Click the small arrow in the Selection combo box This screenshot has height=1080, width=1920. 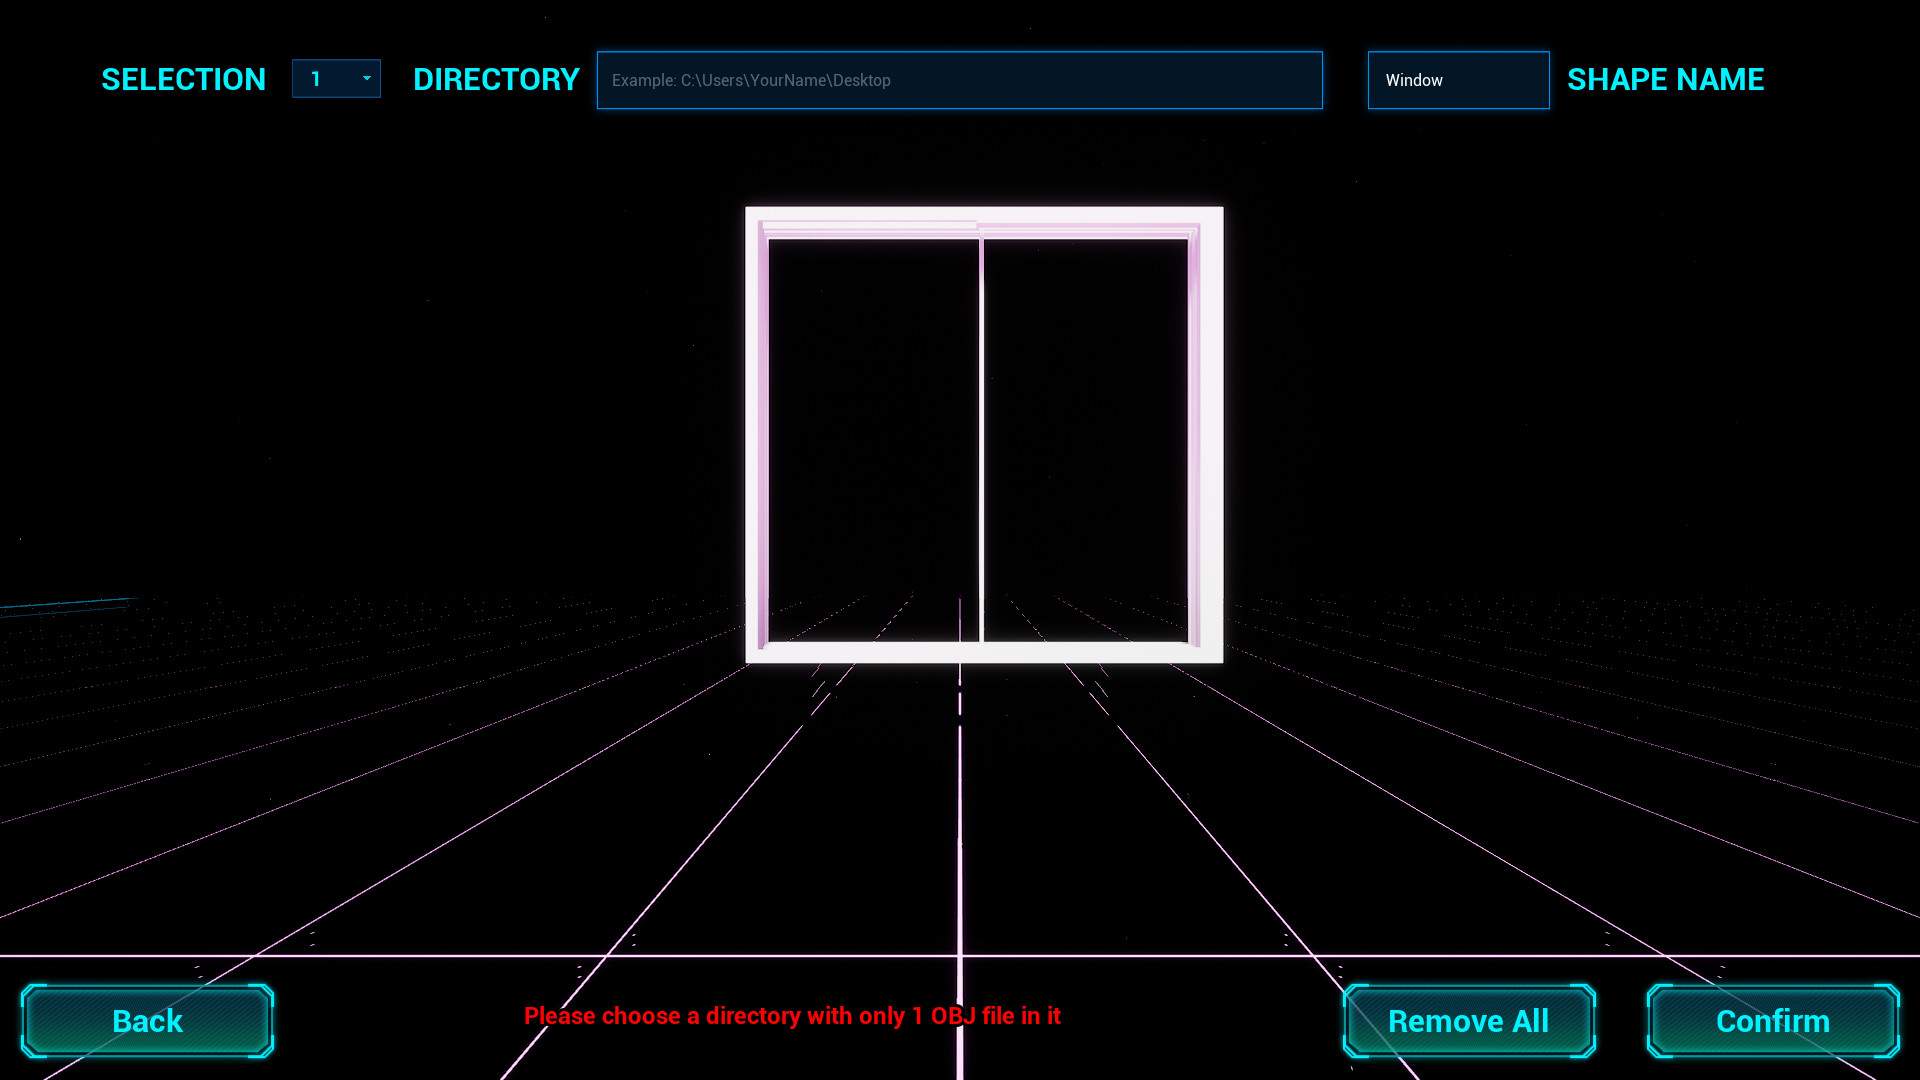coord(367,78)
